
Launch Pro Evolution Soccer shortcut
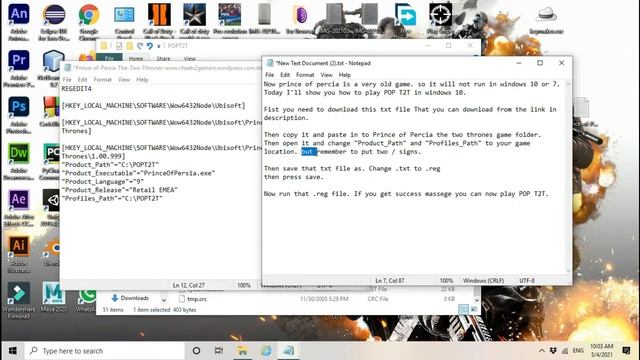coord(230,20)
